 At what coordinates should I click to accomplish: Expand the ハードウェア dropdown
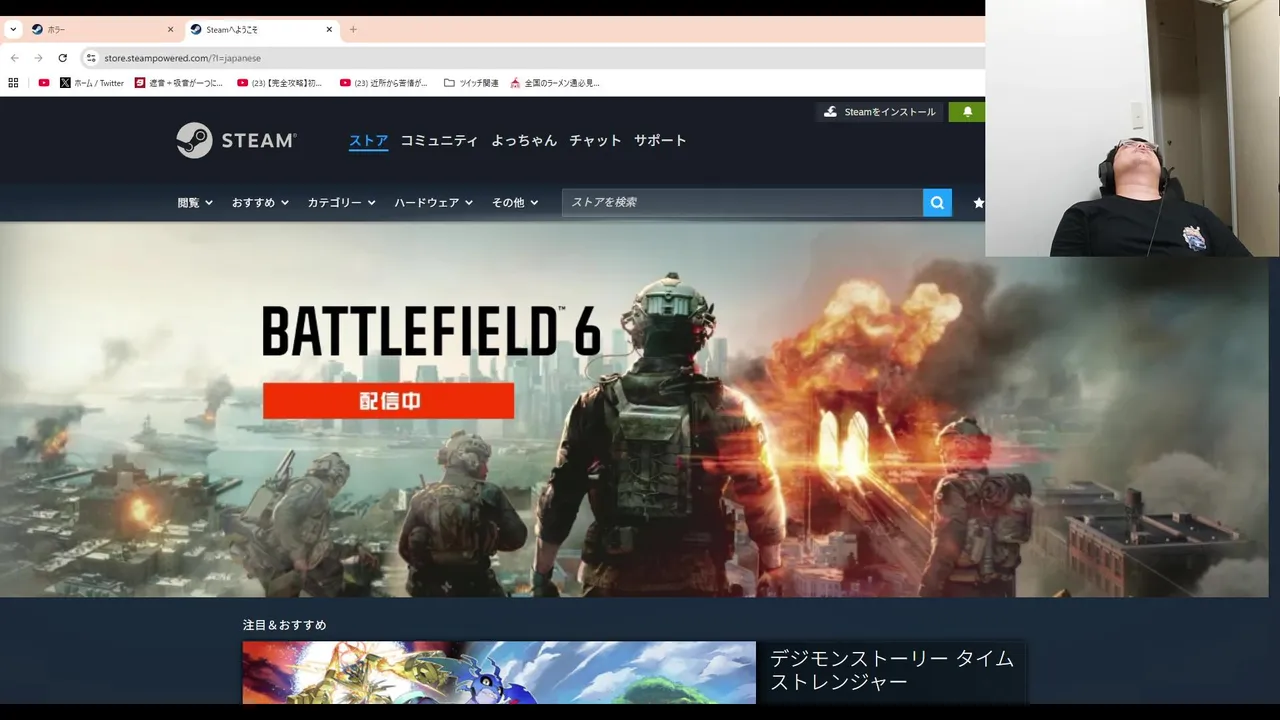click(435, 202)
